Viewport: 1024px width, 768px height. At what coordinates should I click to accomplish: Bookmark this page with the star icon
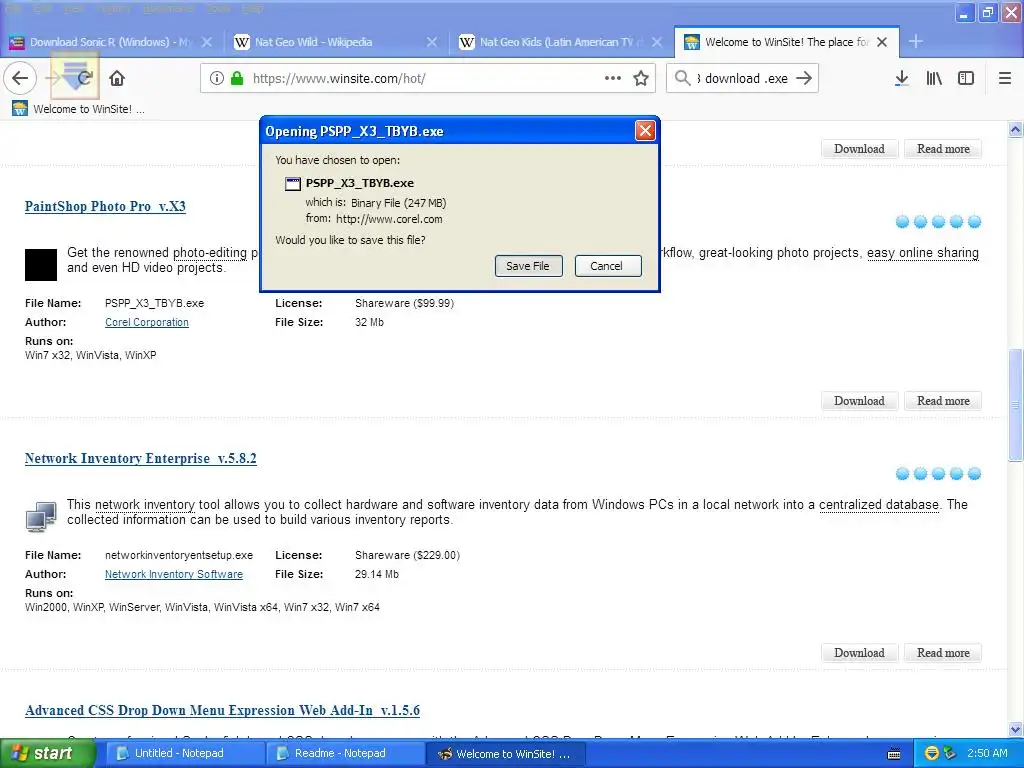pyautogui.click(x=641, y=78)
